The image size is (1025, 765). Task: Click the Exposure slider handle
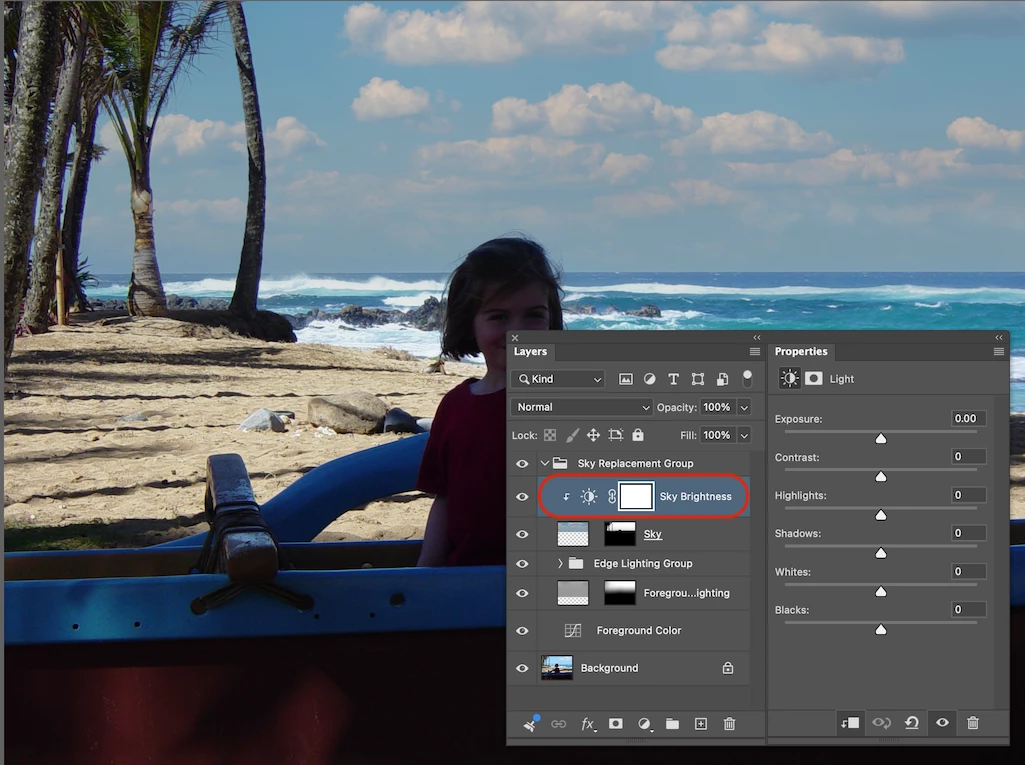tap(881, 439)
